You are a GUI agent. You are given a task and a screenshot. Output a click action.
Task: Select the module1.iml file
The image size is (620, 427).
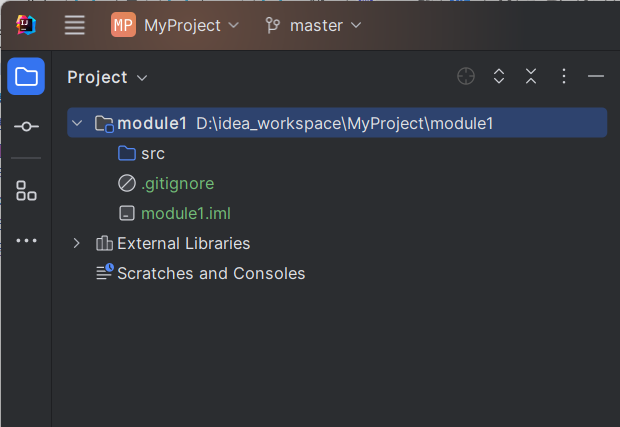[186, 213]
